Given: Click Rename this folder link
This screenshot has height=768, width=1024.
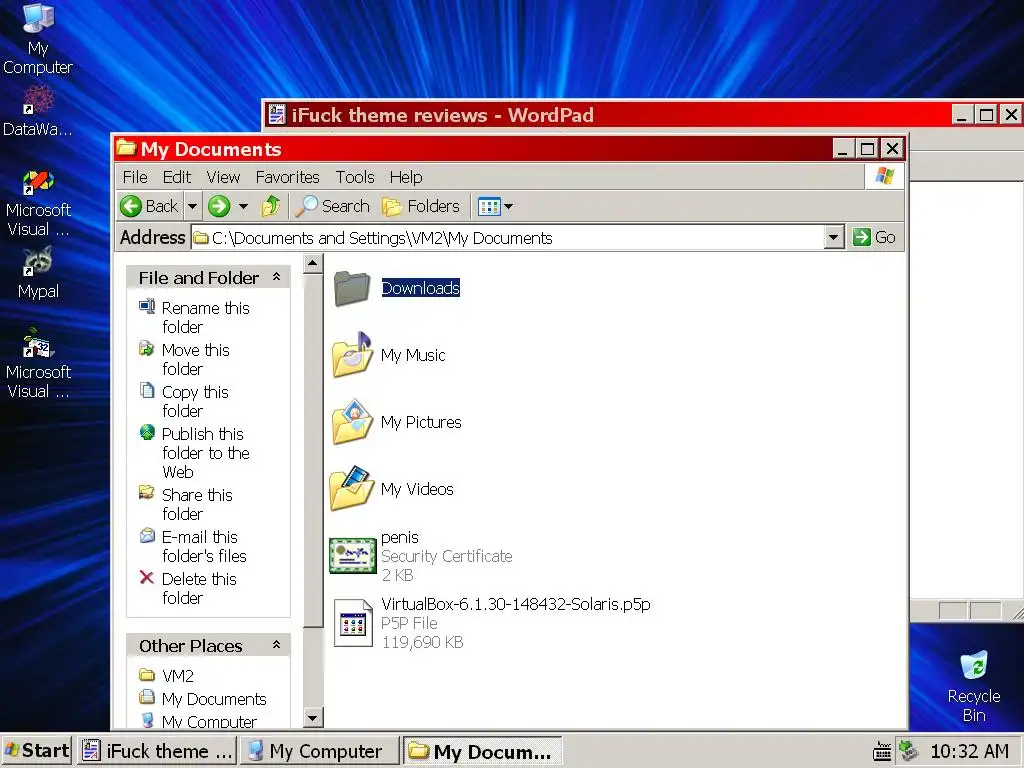Looking at the screenshot, I should pos(204,317).
